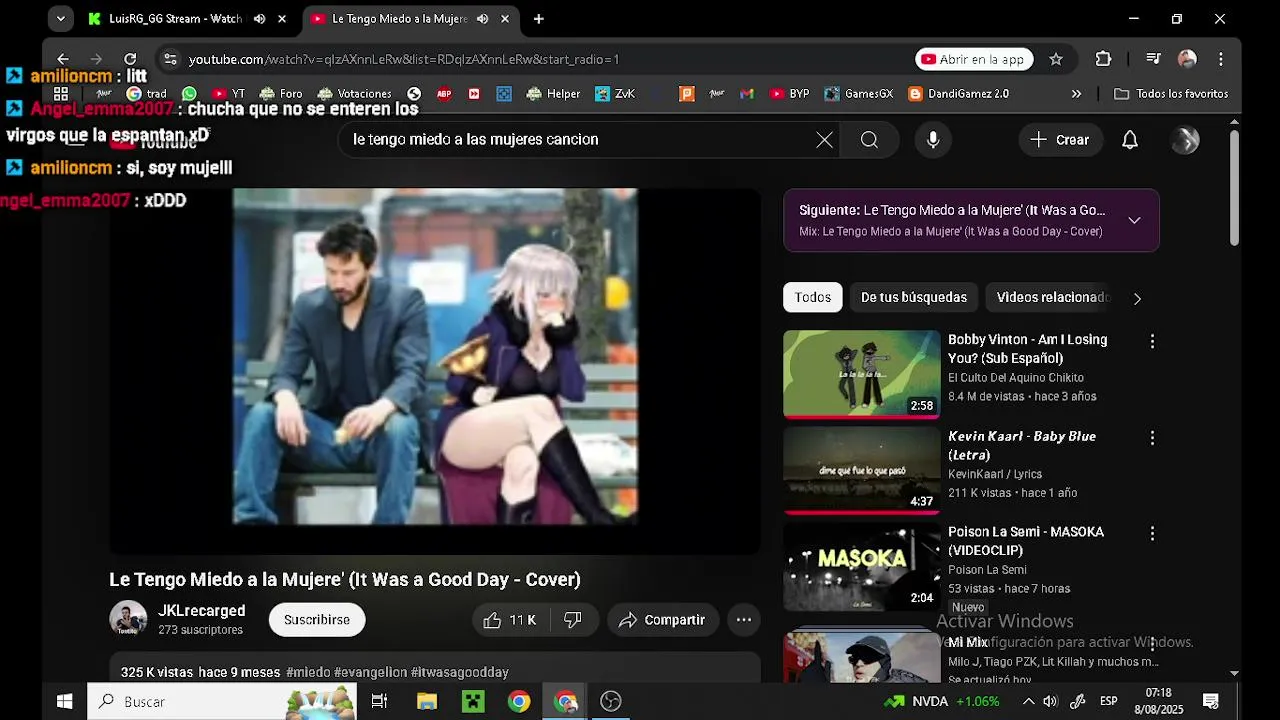Reload the page in Chrome
1280x720 pixels.
pyautogui.click(x=130, y=59)
